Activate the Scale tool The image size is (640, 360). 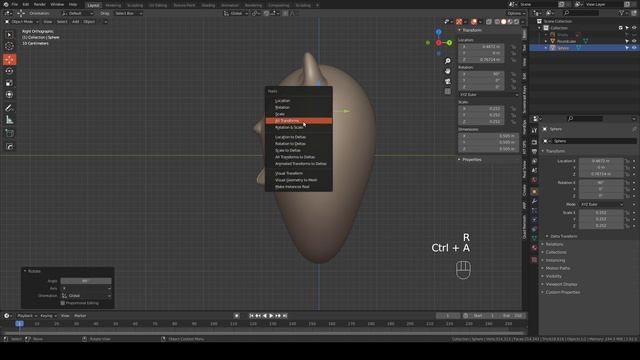click(9, 83)
